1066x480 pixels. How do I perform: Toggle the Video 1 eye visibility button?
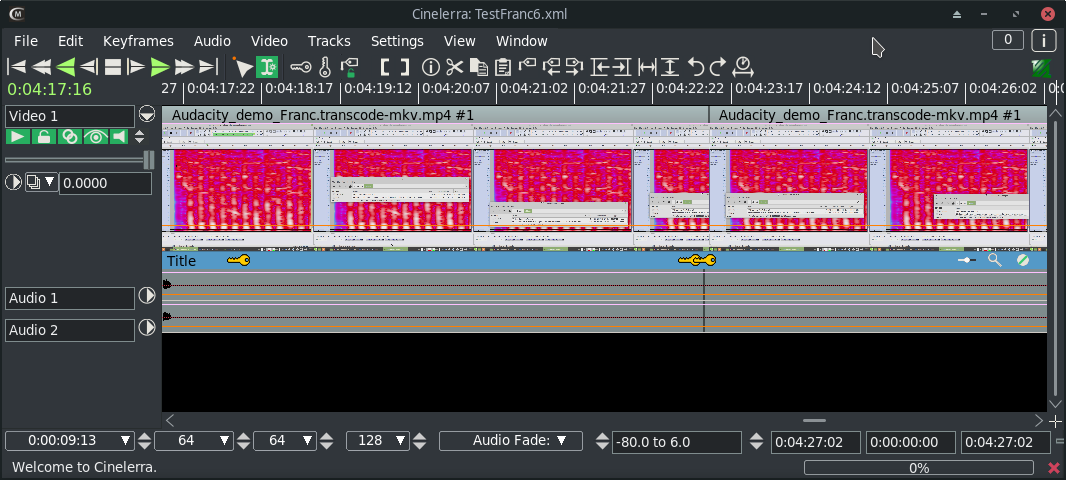click(95, 137)
